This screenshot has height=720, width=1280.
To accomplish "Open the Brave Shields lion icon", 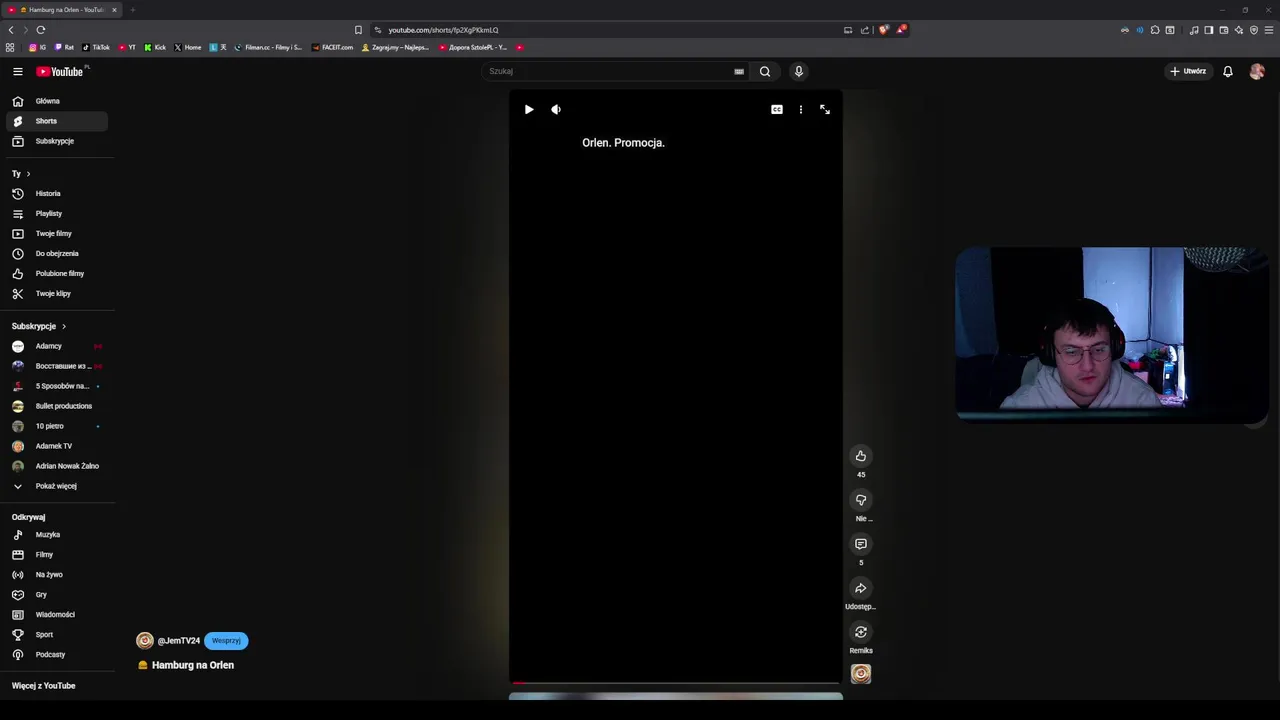I will [x=883, y=30].
